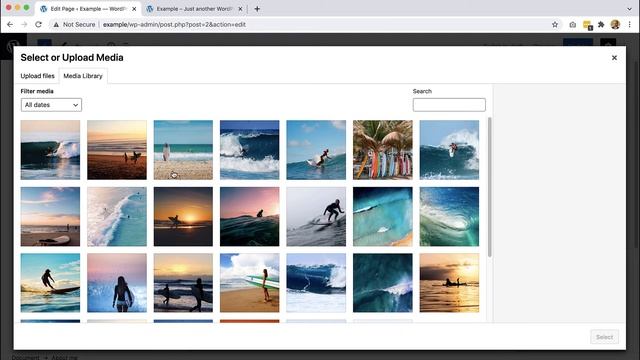The height and width of the screenshot is (360, 640).
Task: Open a new browser tab with plus
Action: 257,9
